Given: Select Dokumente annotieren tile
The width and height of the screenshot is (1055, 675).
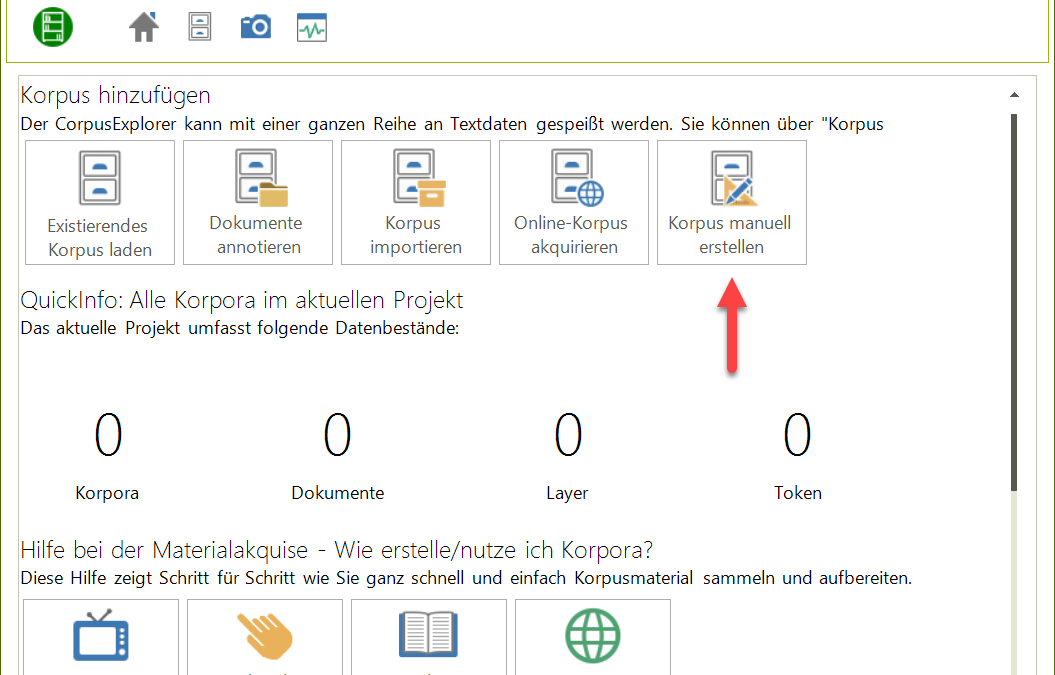Looking at the screenshot, I should 258,202.
